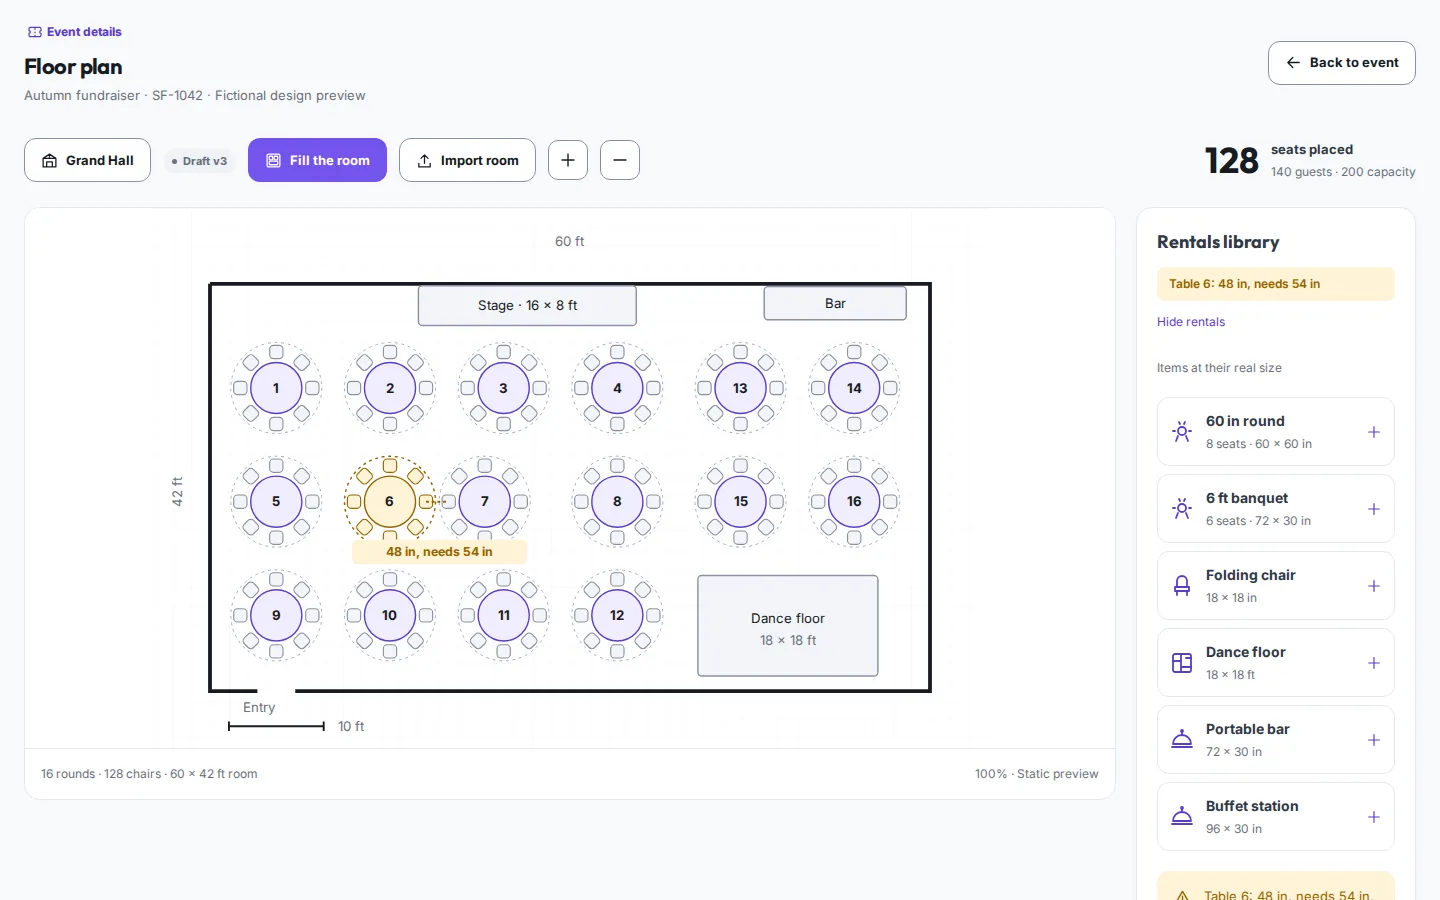
Task: Select table 4 on the floor plan
Action: tap(617, 388)
